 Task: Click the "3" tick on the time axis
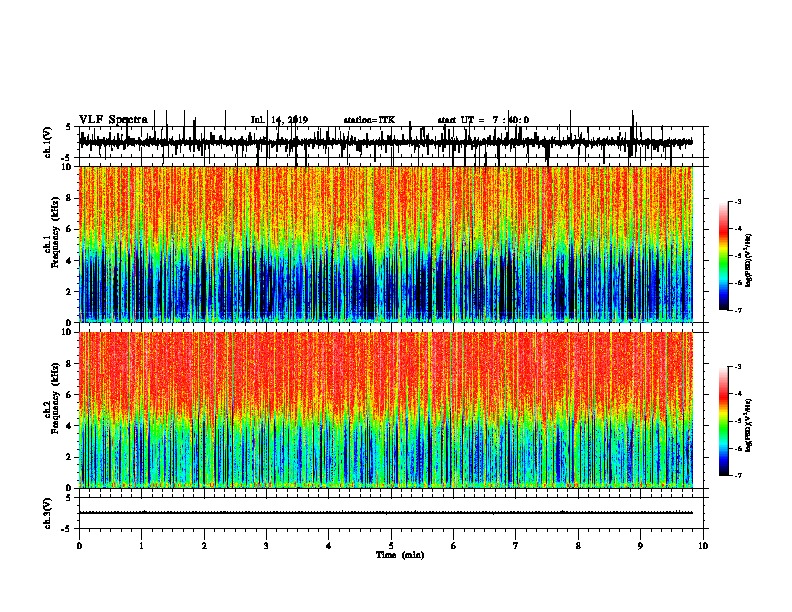coord(266,546)
